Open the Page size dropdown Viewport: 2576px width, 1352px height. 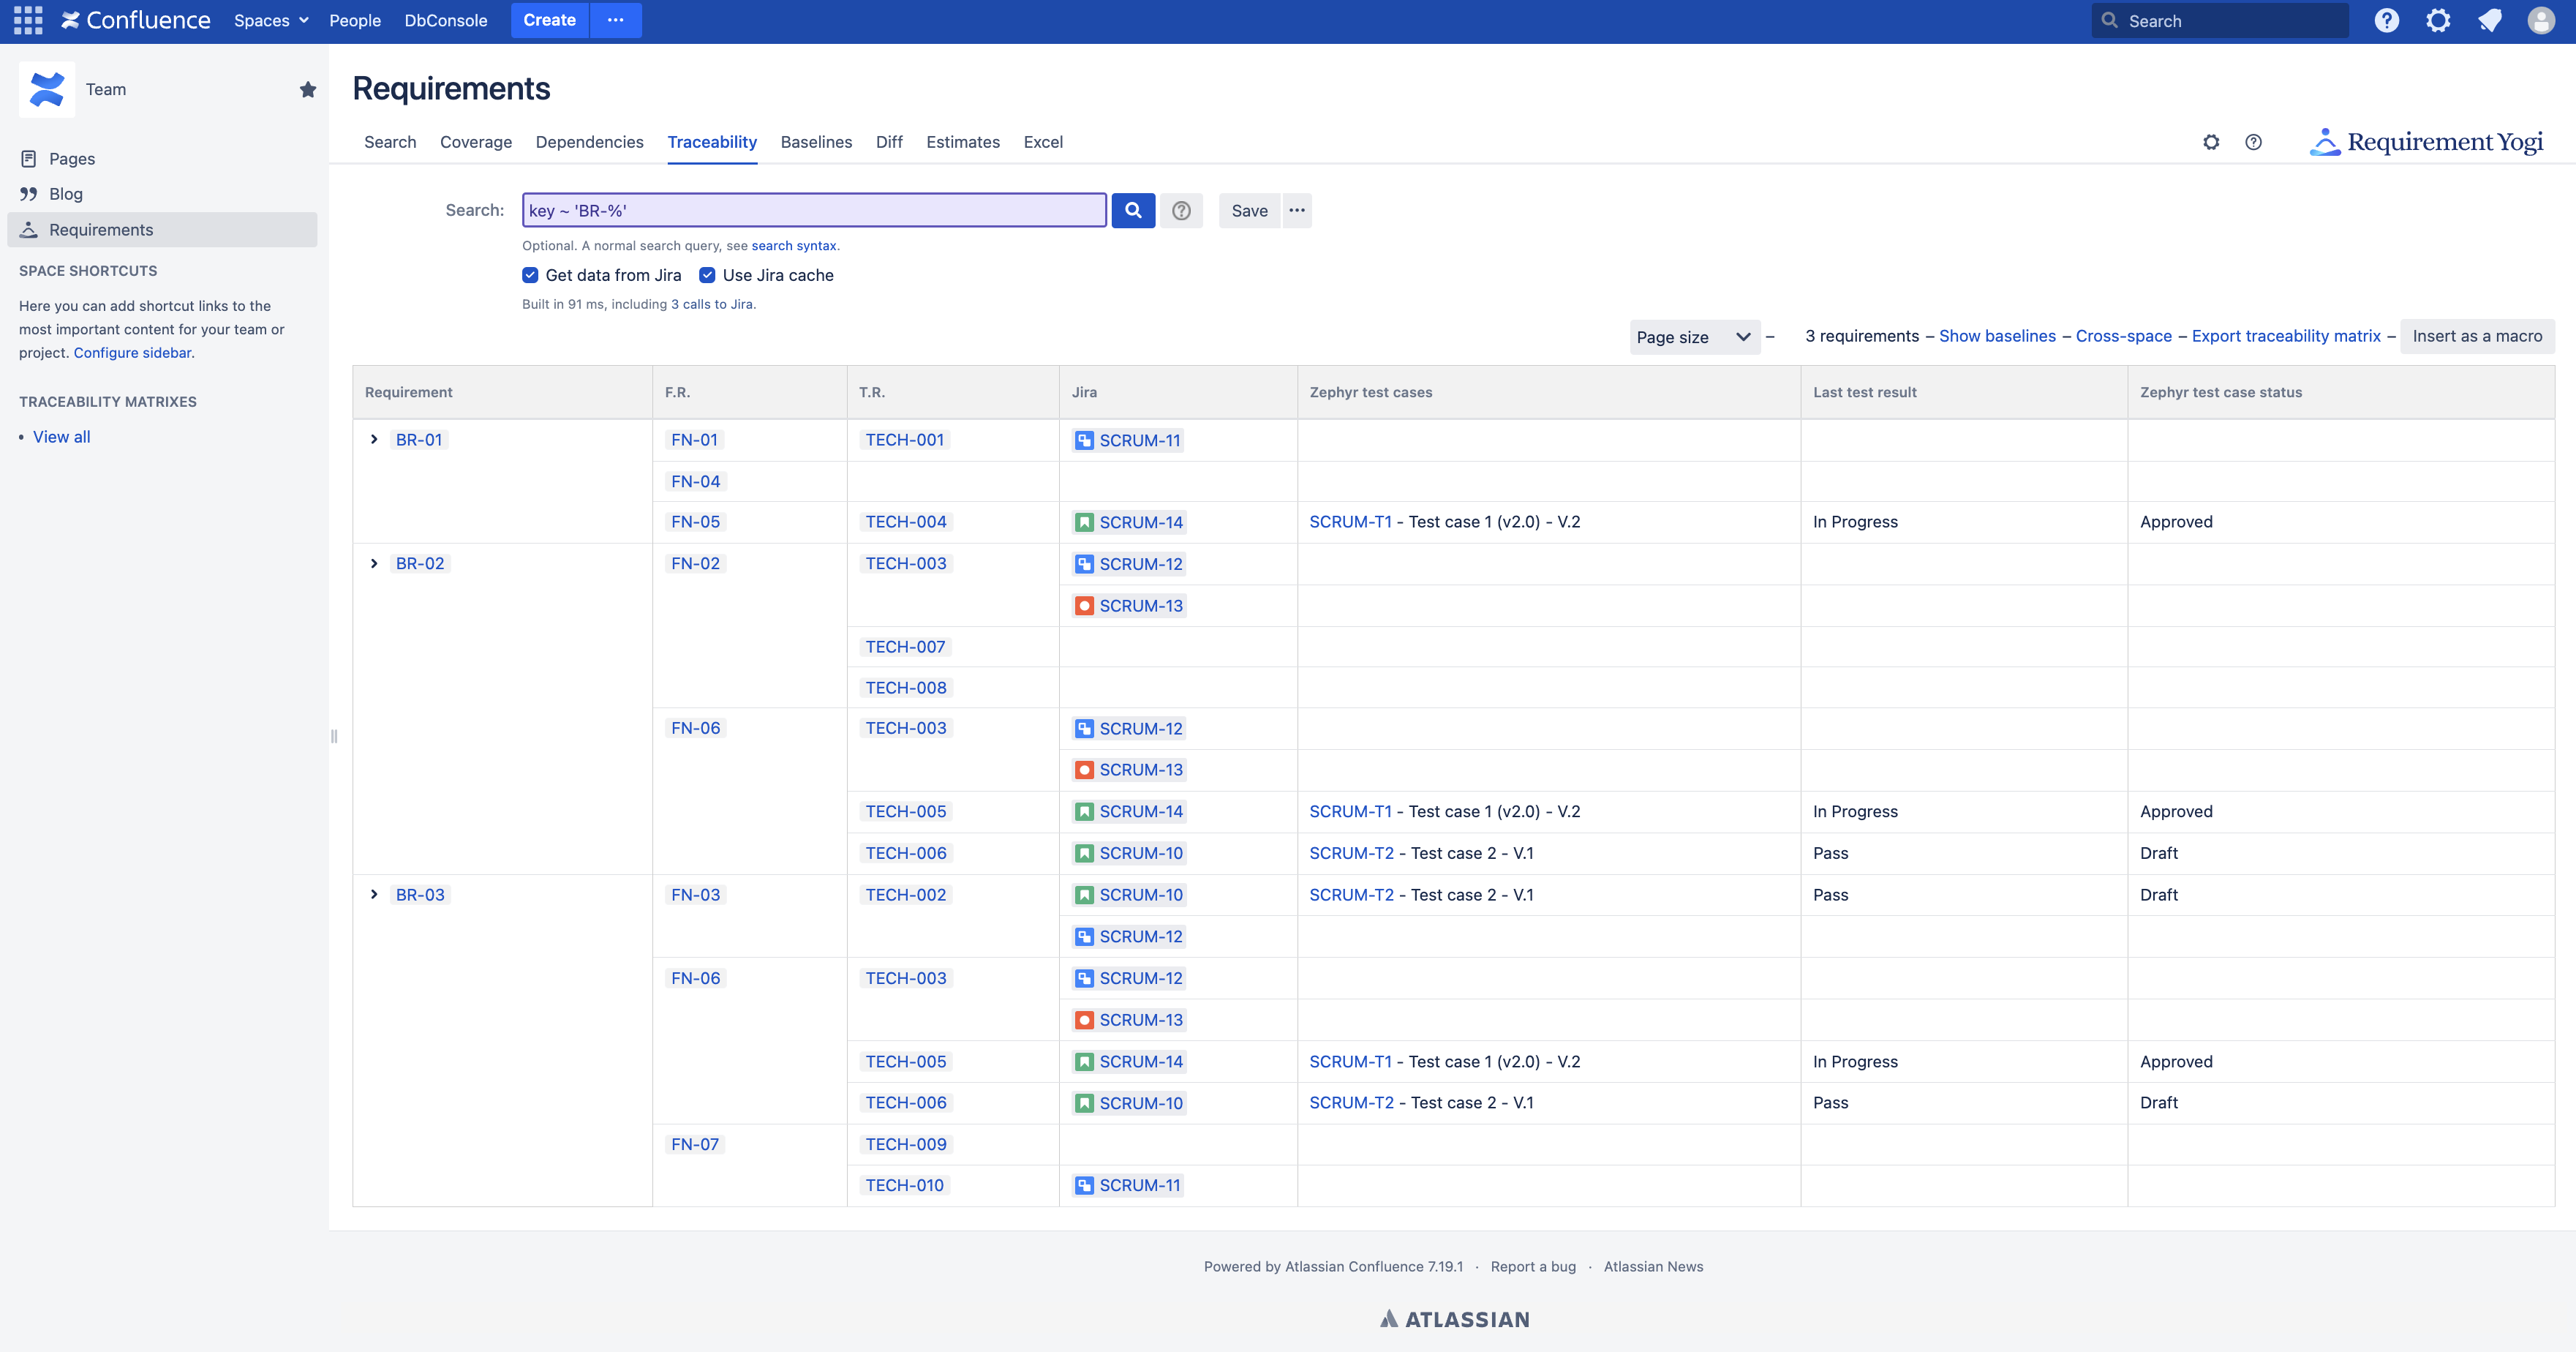tap(1693, 336)
